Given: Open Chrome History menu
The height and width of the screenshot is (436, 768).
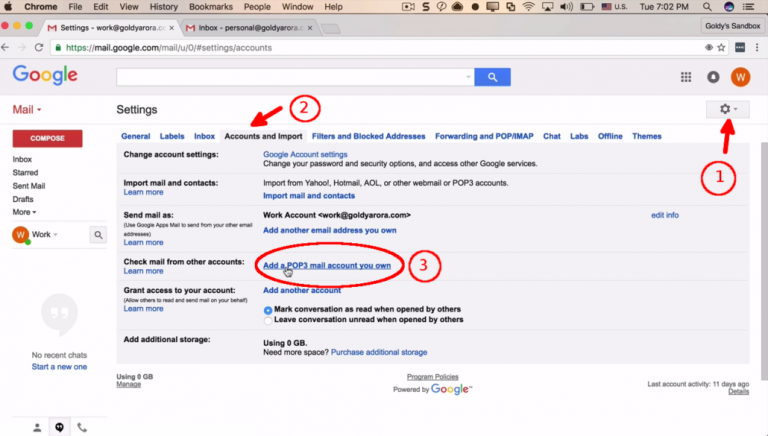Looking at the screenshot, I should click(x=164, y=7).
